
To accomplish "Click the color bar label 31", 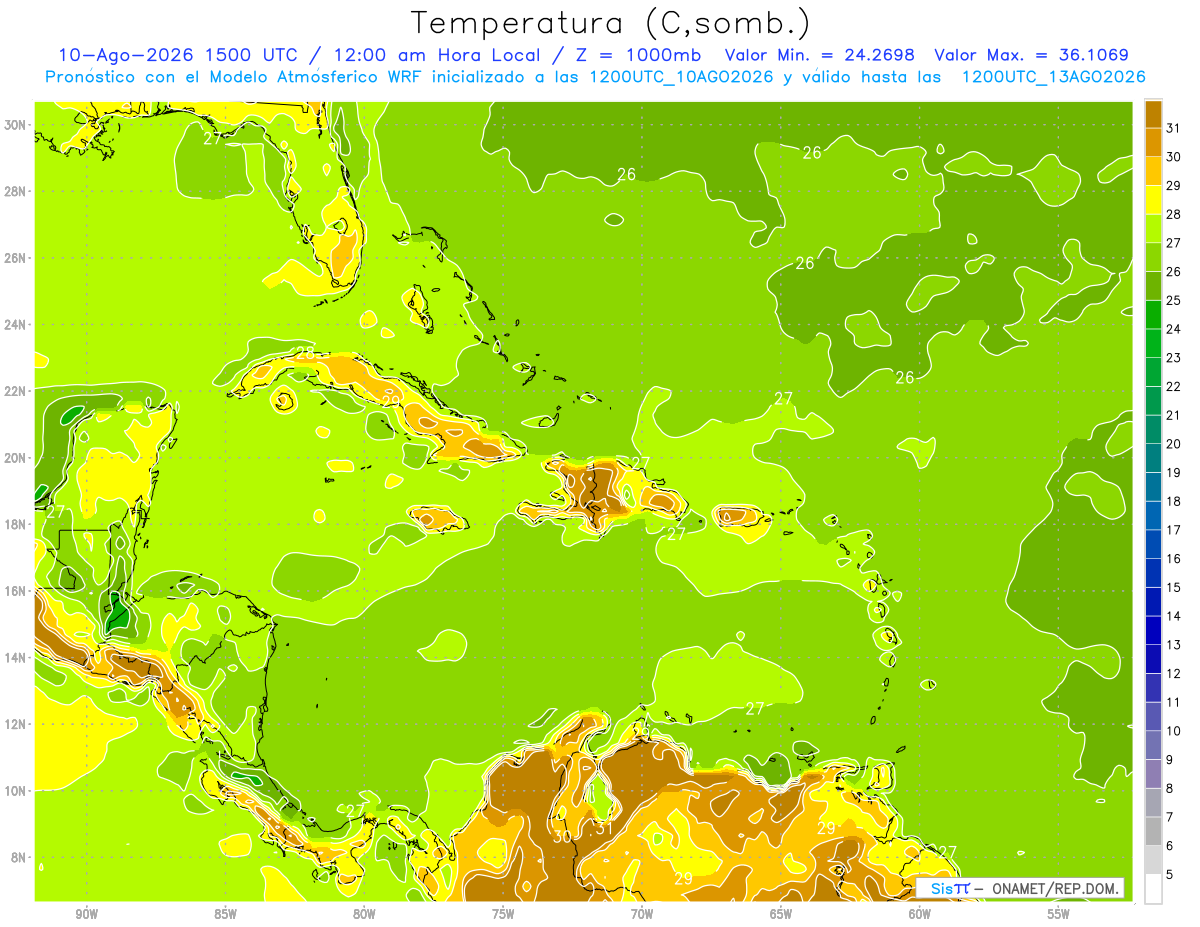I will click(x=1173, y=127).
